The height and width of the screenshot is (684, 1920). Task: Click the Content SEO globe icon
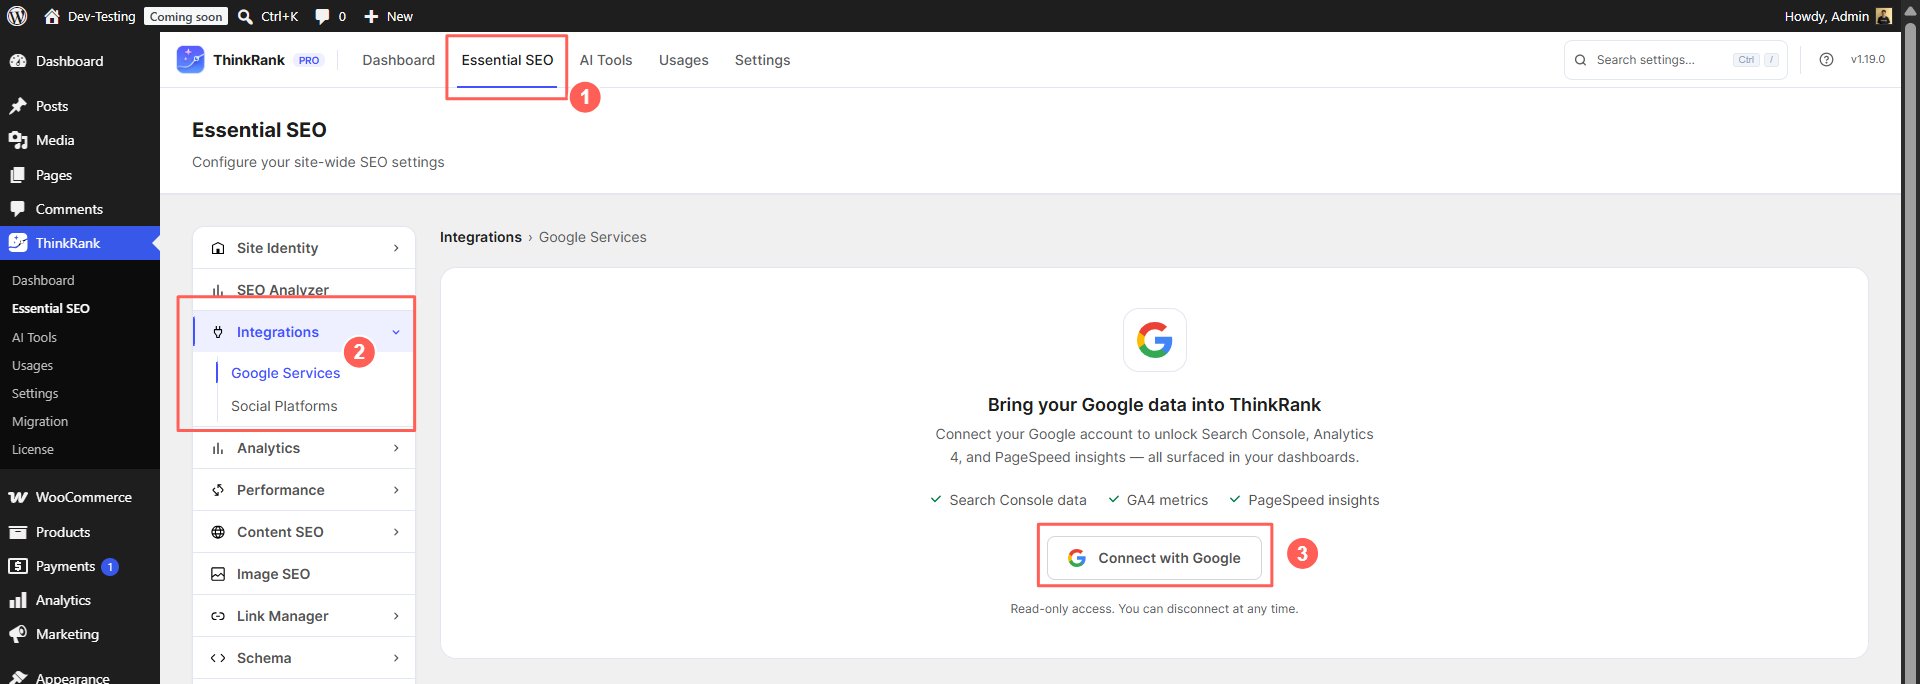[x=218, y=532]
